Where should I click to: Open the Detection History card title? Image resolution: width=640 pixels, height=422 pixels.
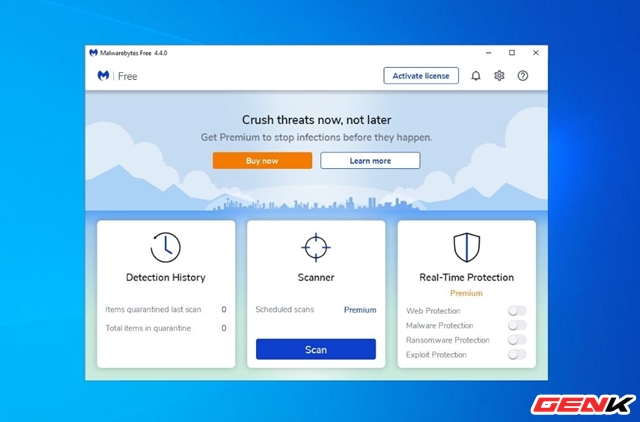(x=166, y=277)
